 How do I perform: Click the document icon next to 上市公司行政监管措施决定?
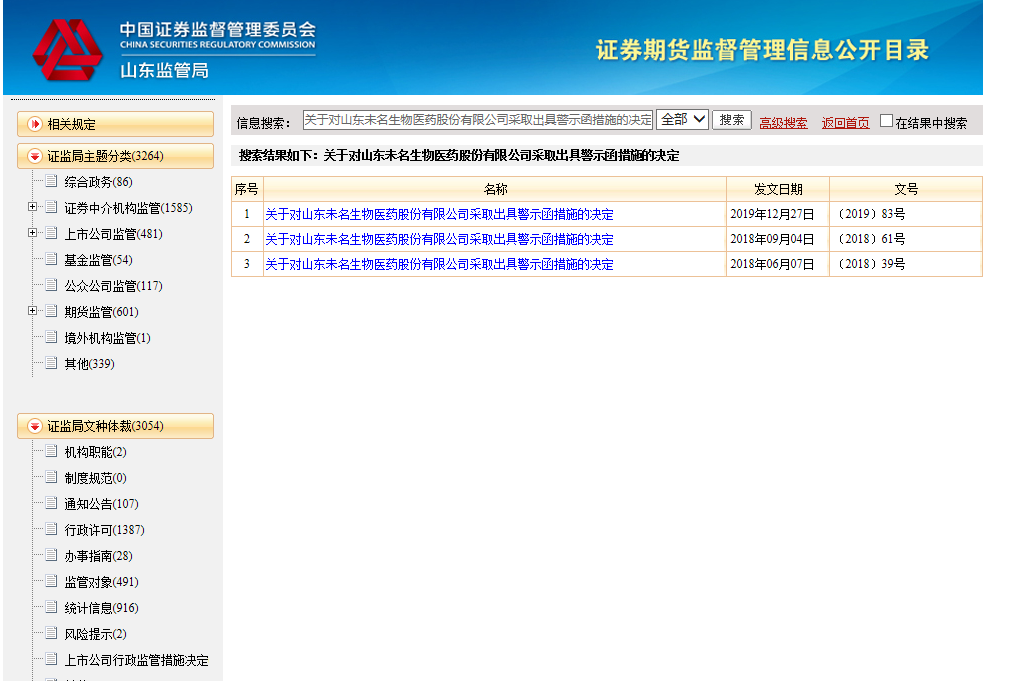pos(51,659)
